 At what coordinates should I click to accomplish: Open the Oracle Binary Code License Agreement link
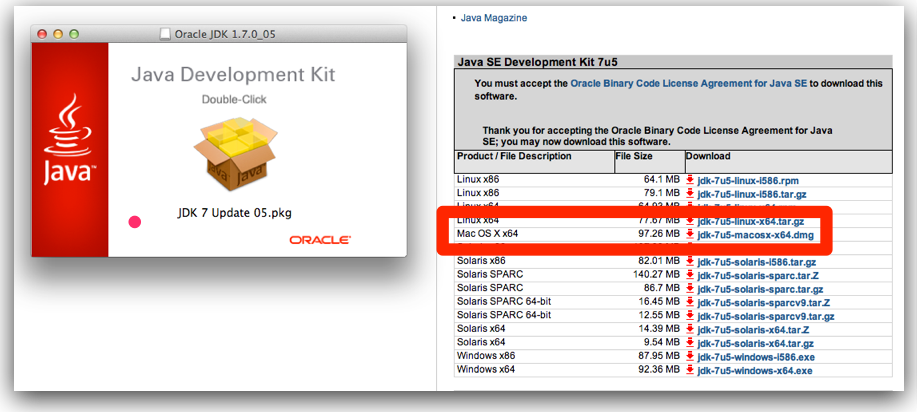click(689, 84)
